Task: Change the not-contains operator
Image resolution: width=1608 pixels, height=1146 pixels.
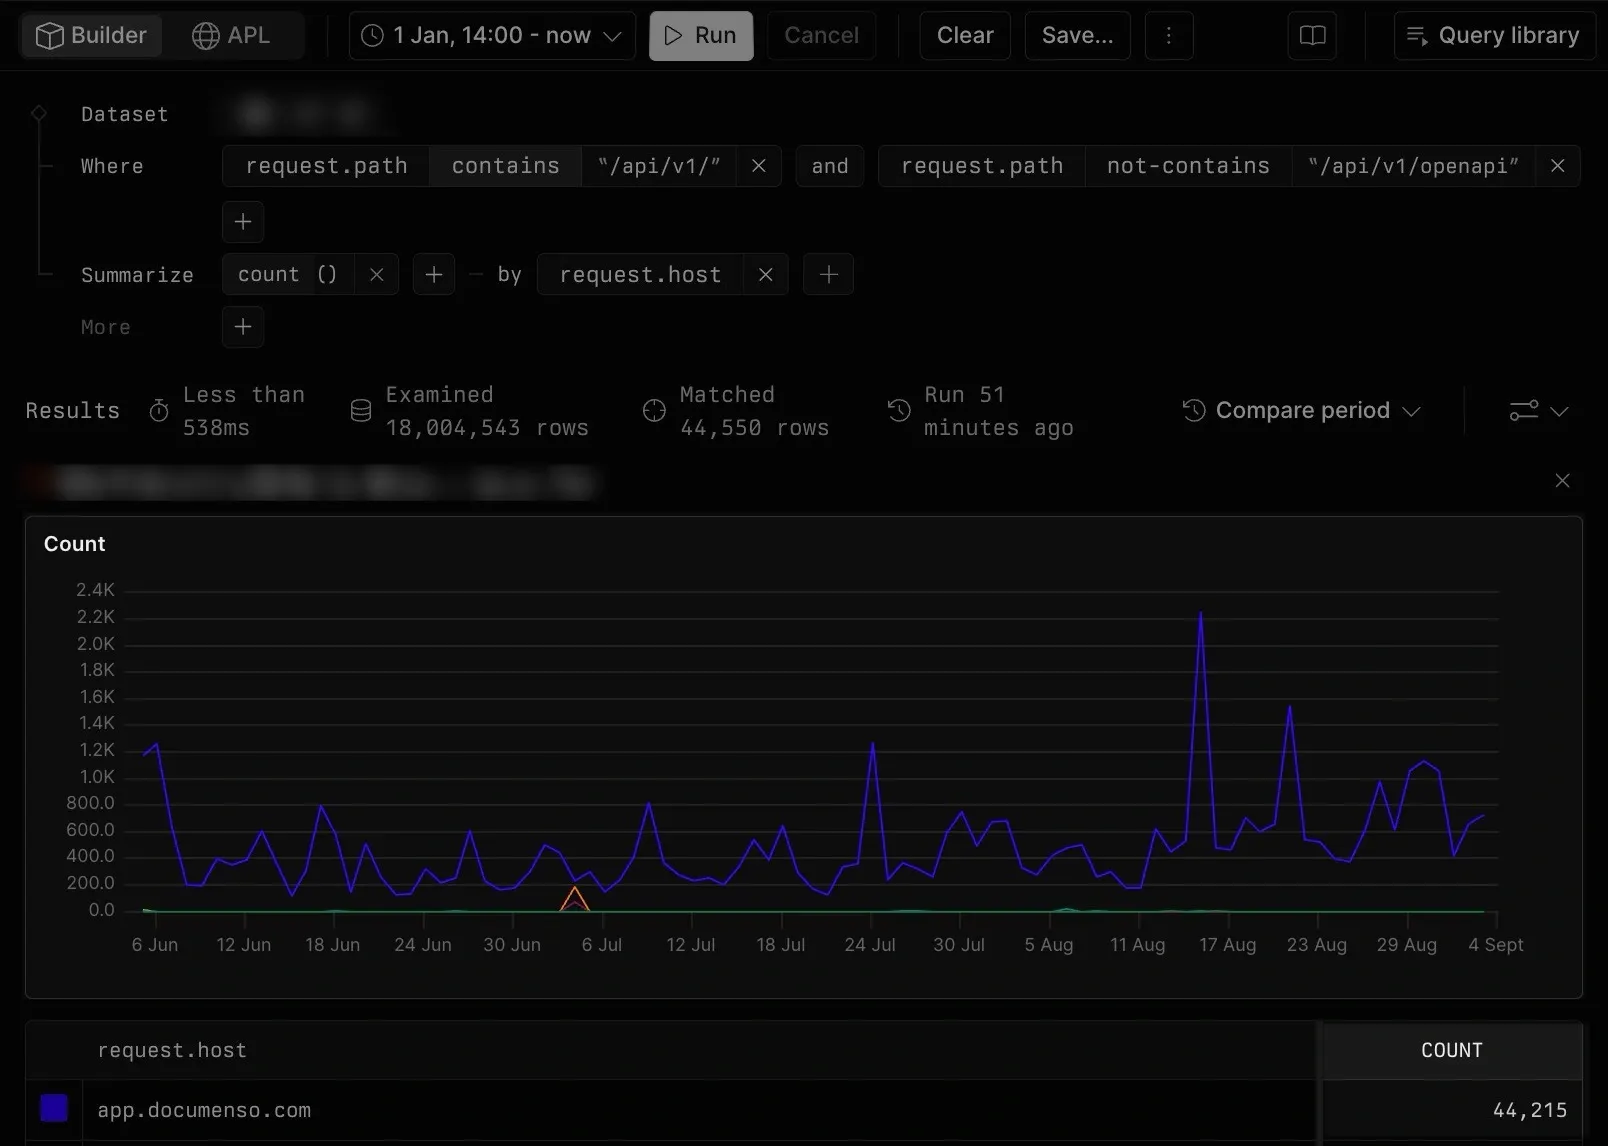Action: [x=1188, y=166]
